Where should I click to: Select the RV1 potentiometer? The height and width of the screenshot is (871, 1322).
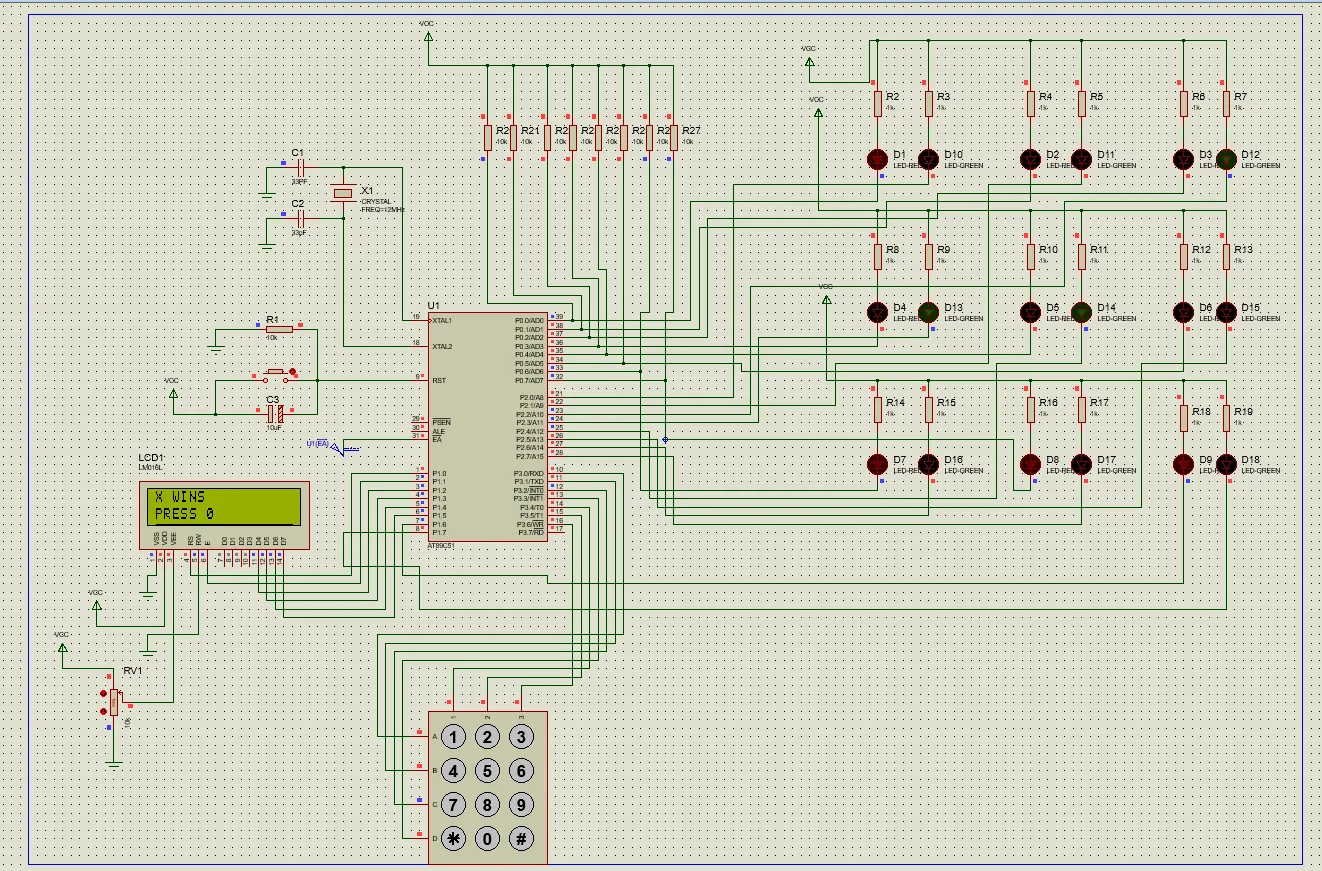point(114,702)
